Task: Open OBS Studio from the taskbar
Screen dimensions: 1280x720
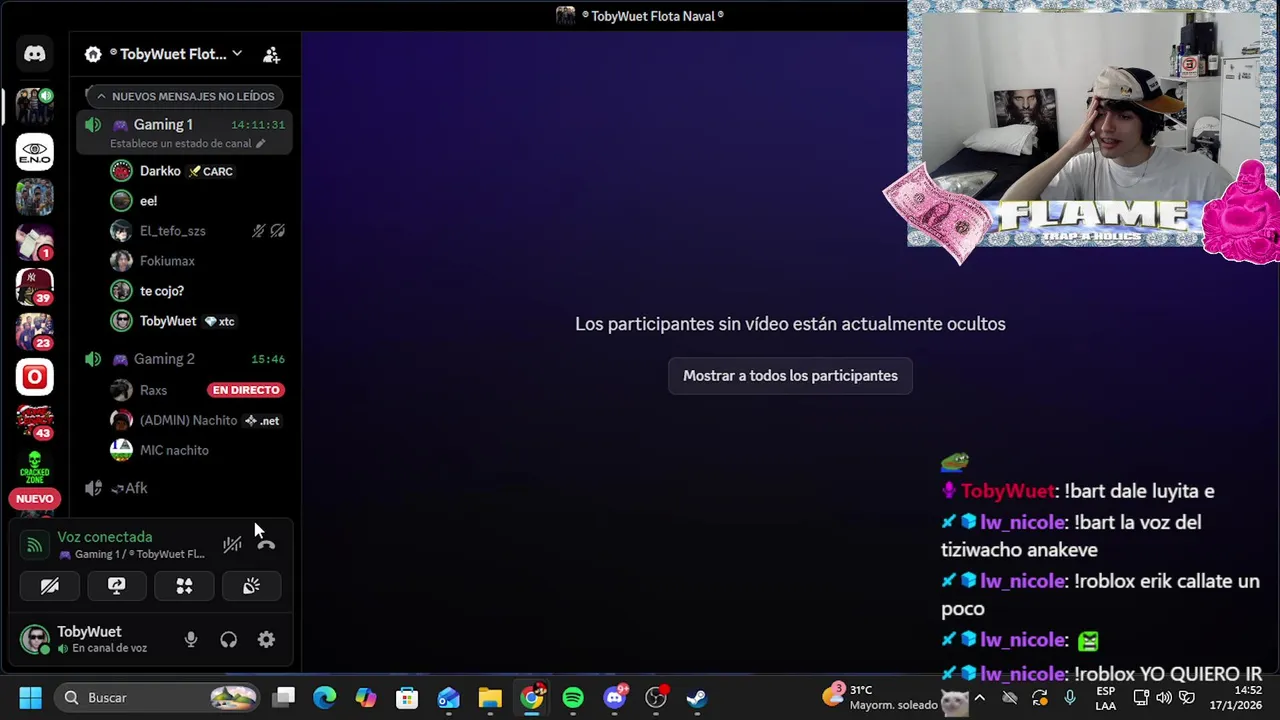Action: point(656,698)
